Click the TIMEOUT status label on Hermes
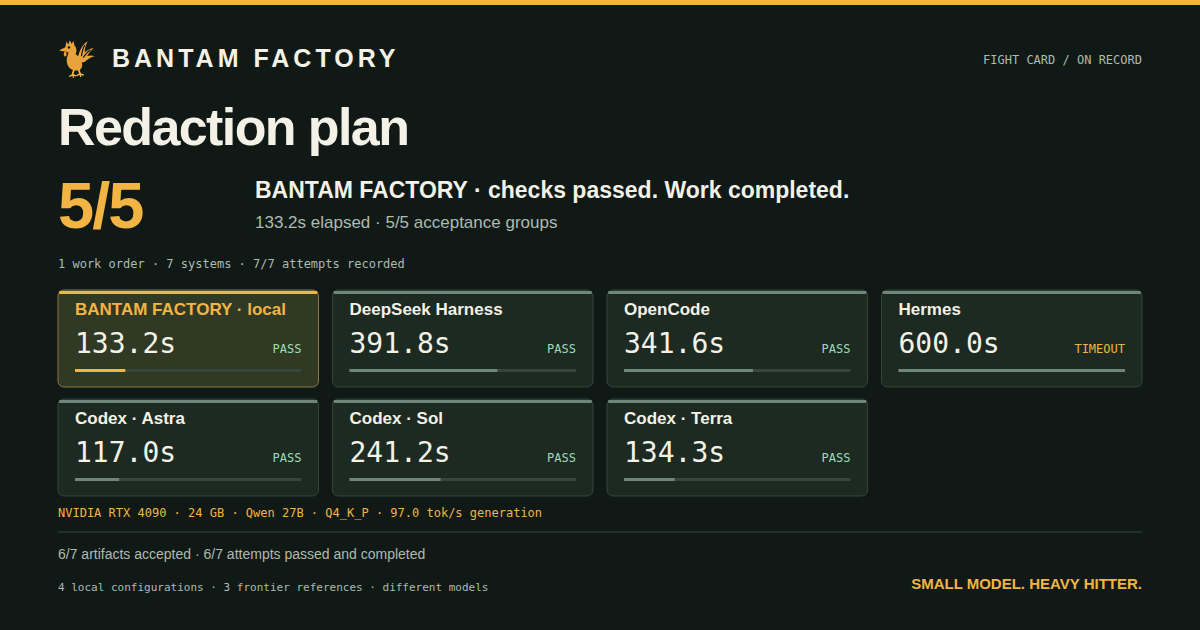This screenshot has width=1200, height=630. [1100, 349]
